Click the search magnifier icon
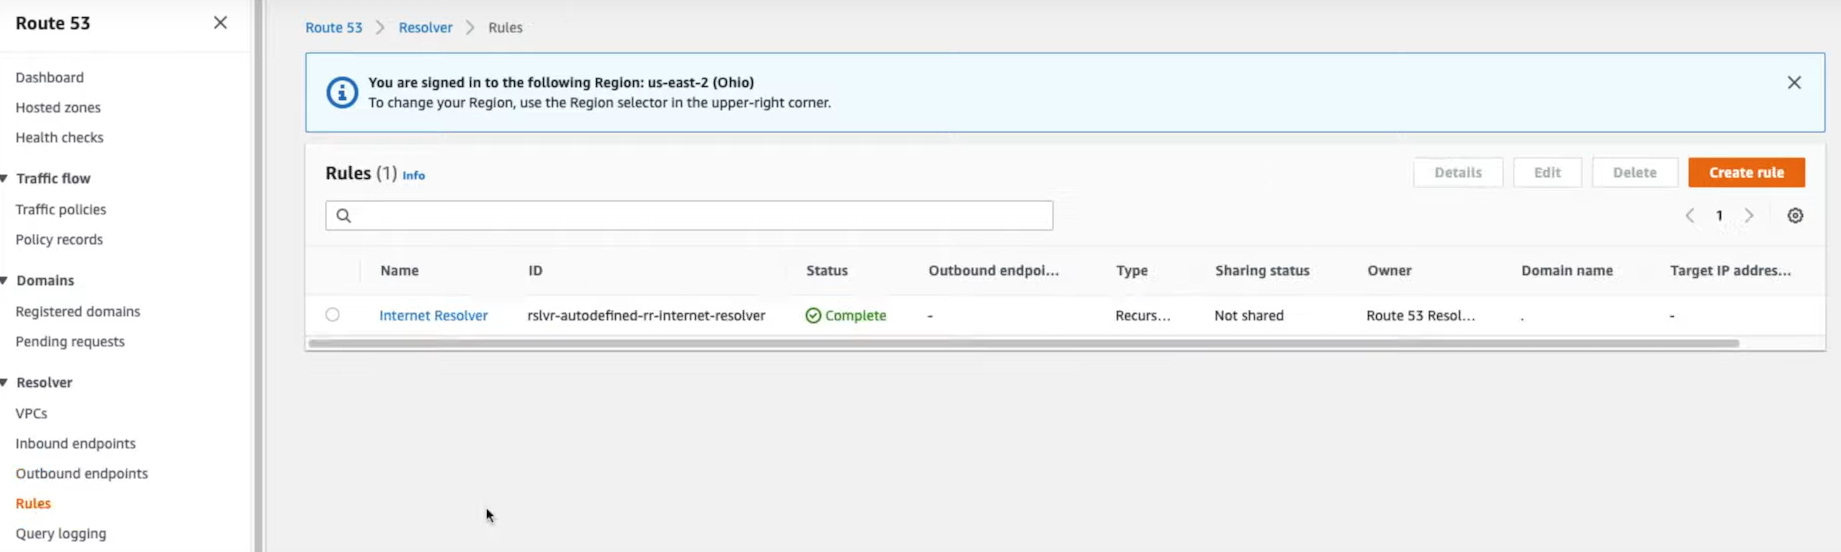1841x552 pixels. pyautogui.click(x=344, y=216)
